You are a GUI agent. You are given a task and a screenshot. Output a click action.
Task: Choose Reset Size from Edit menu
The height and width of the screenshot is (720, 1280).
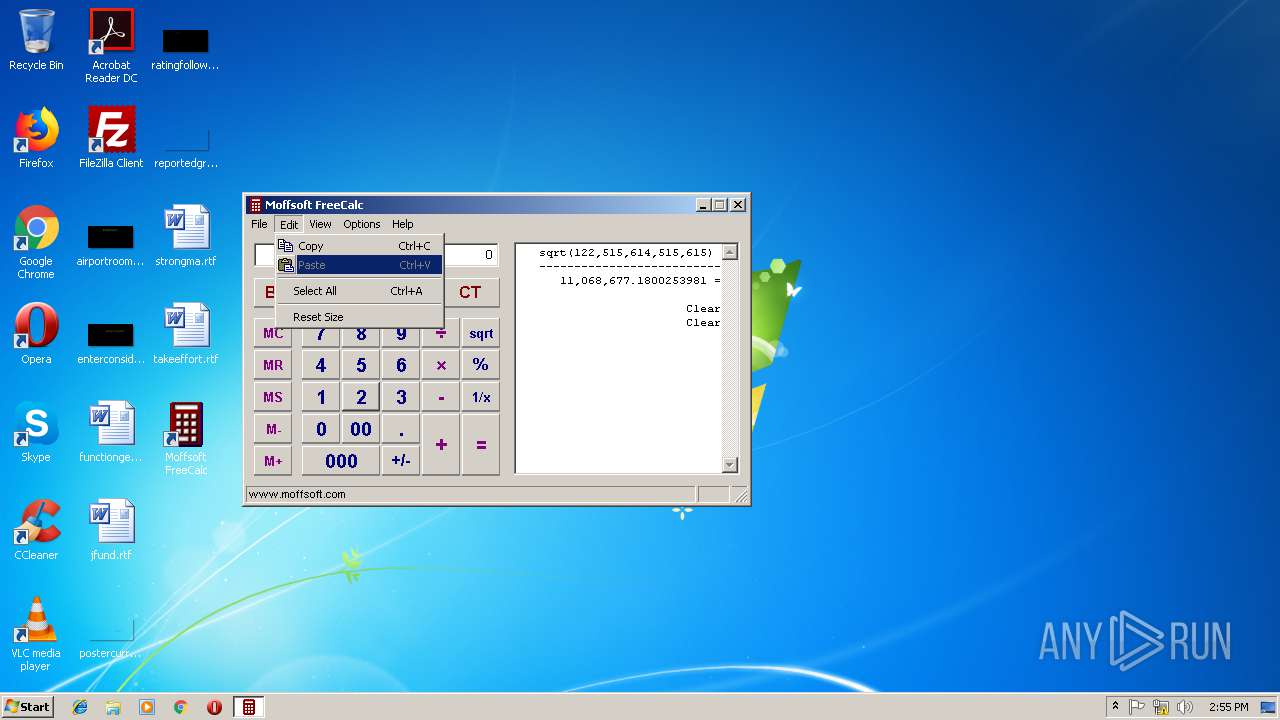(359, 317)
